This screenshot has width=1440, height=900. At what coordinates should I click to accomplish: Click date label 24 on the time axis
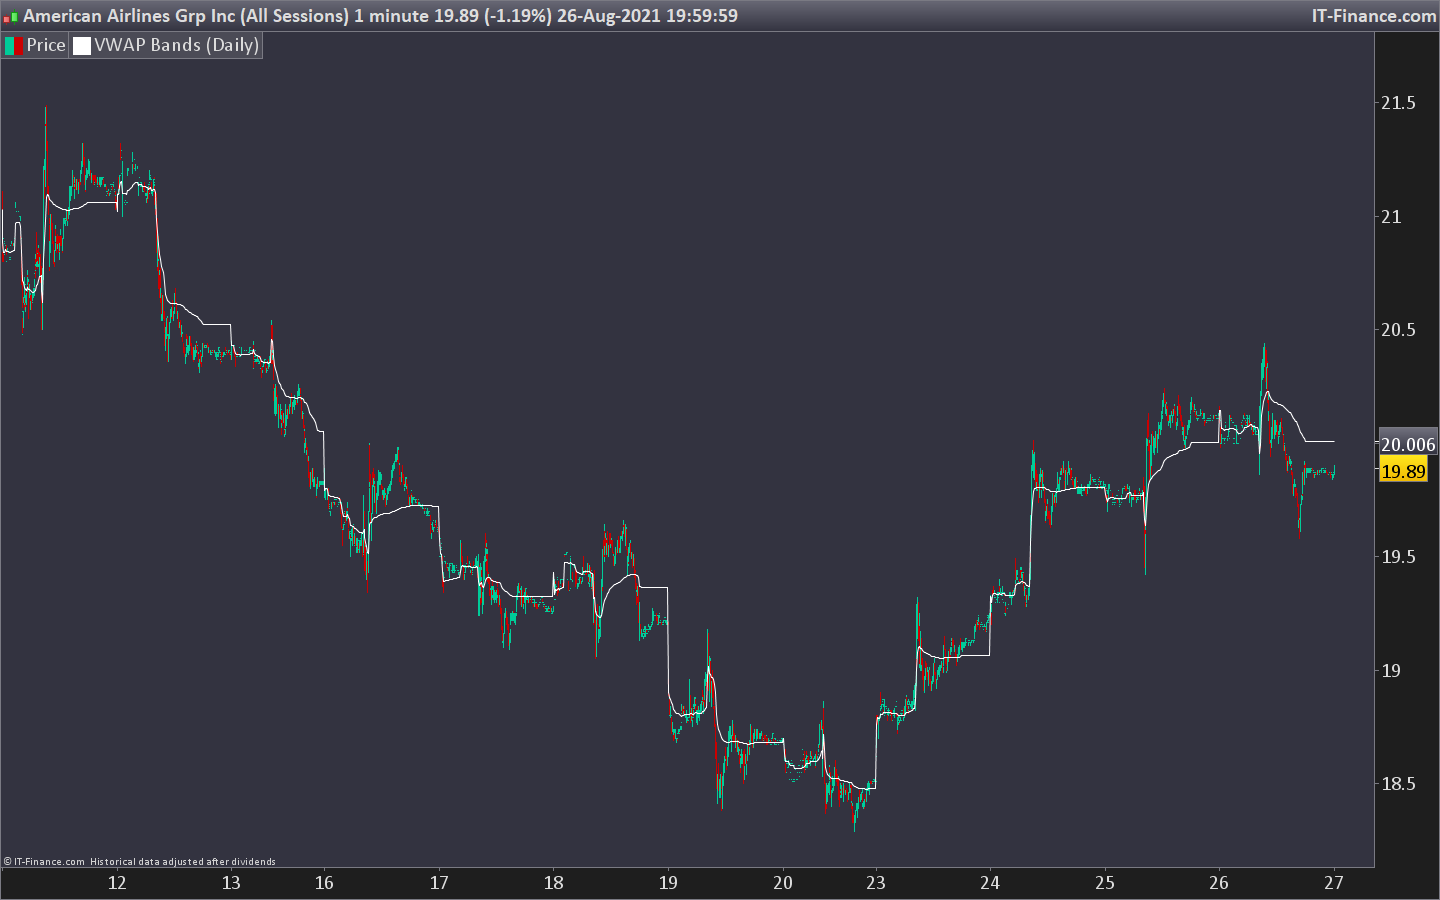990,883
